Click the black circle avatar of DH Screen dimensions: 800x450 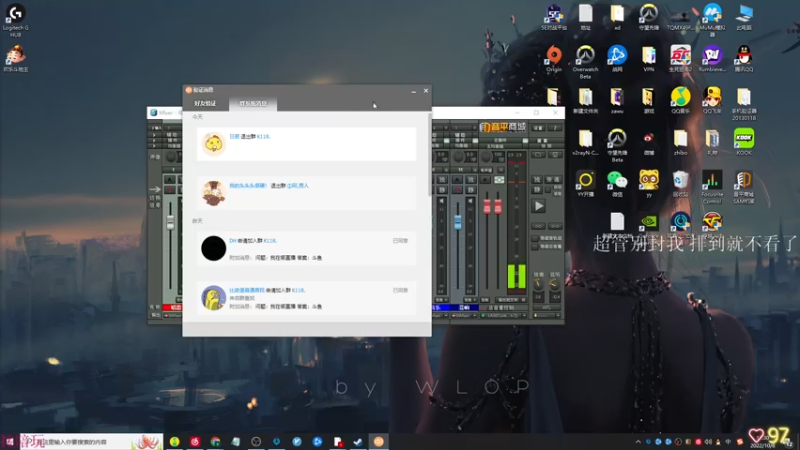213,248
